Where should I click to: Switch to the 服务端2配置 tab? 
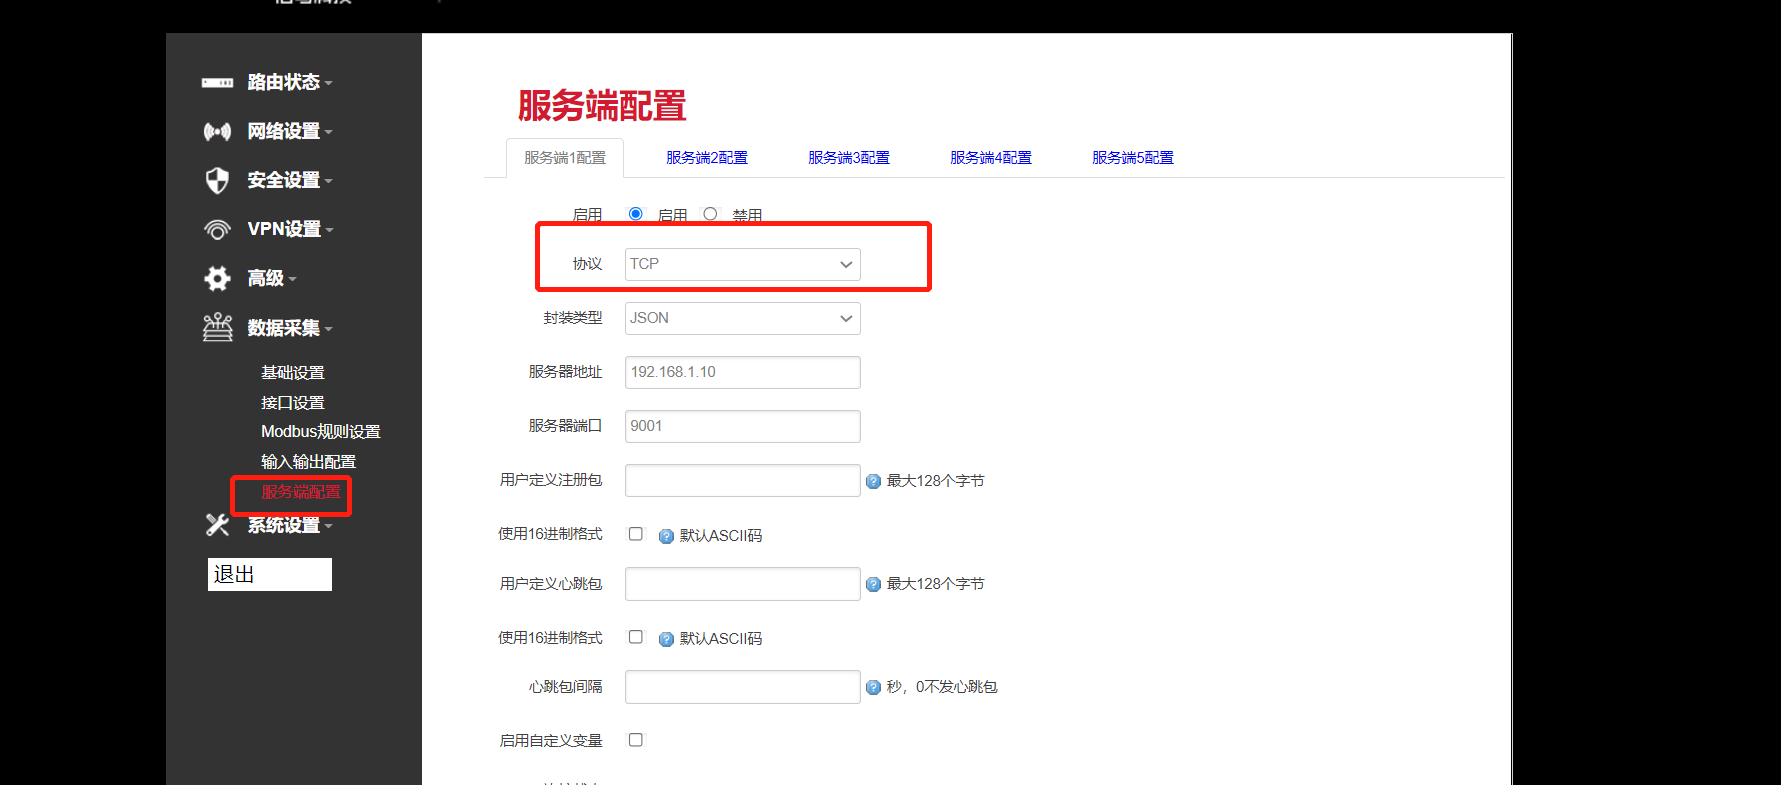click(706, 158)
